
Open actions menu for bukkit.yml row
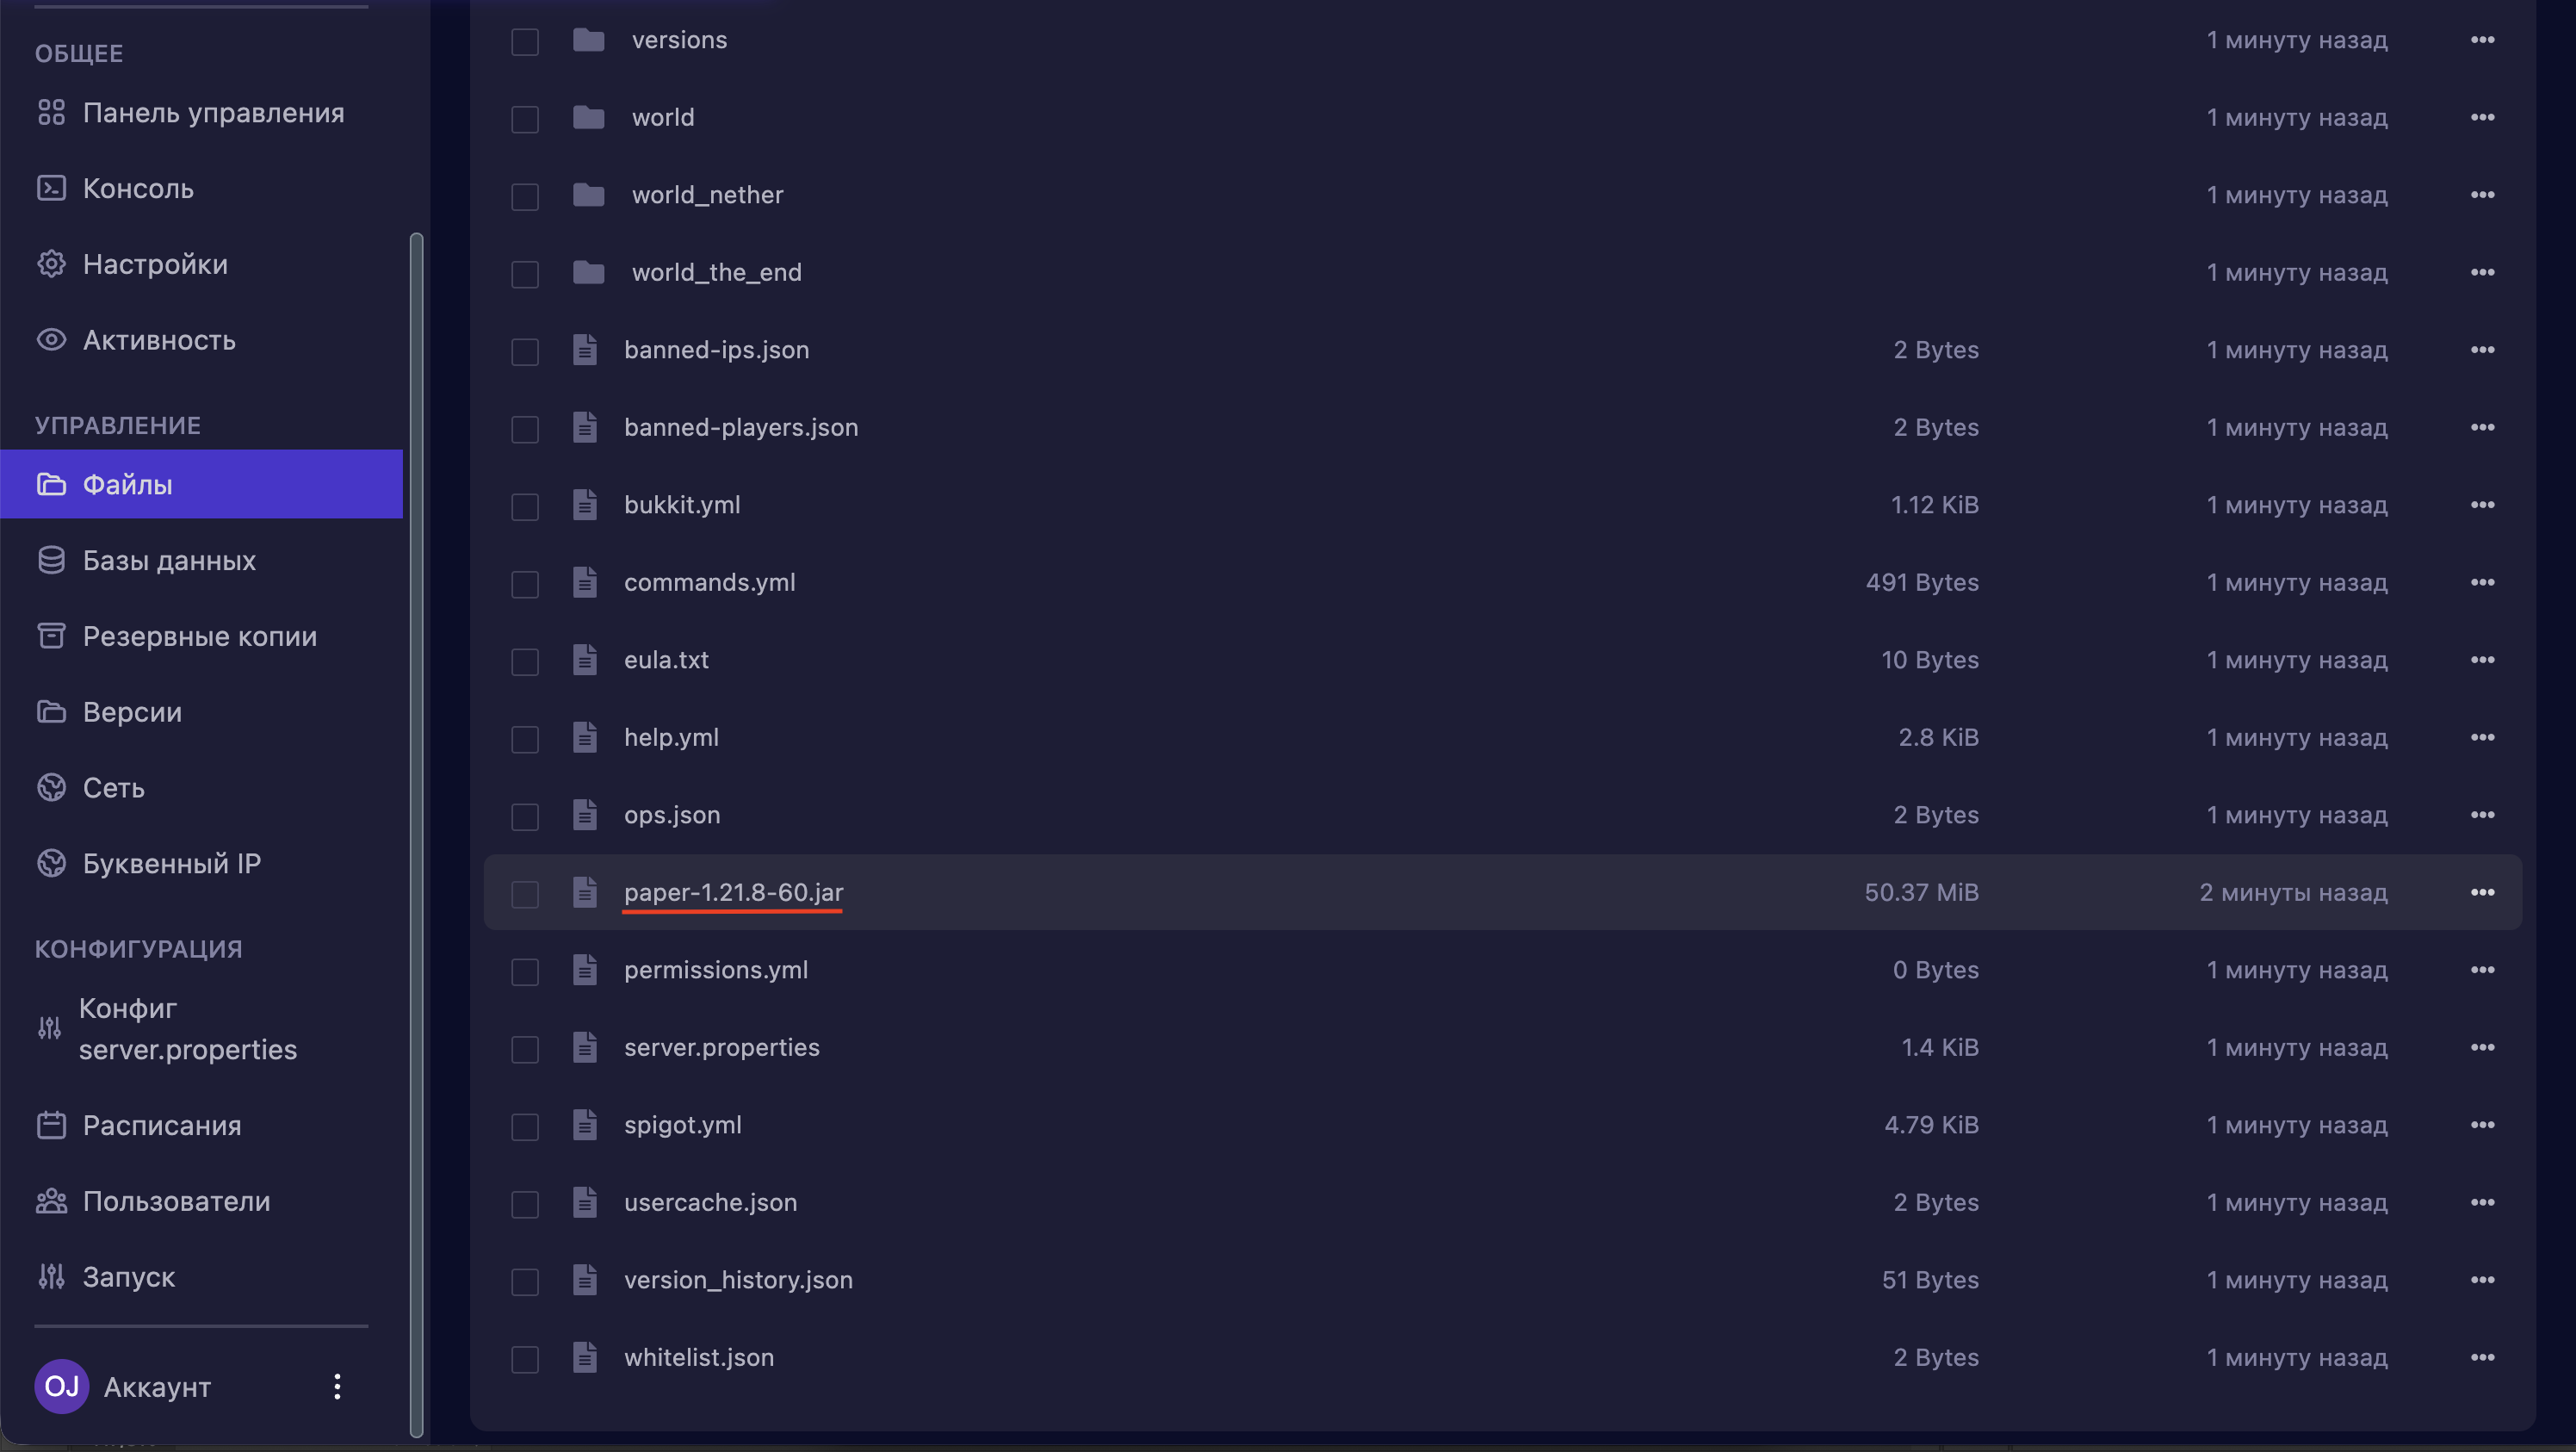[2482, 505]
